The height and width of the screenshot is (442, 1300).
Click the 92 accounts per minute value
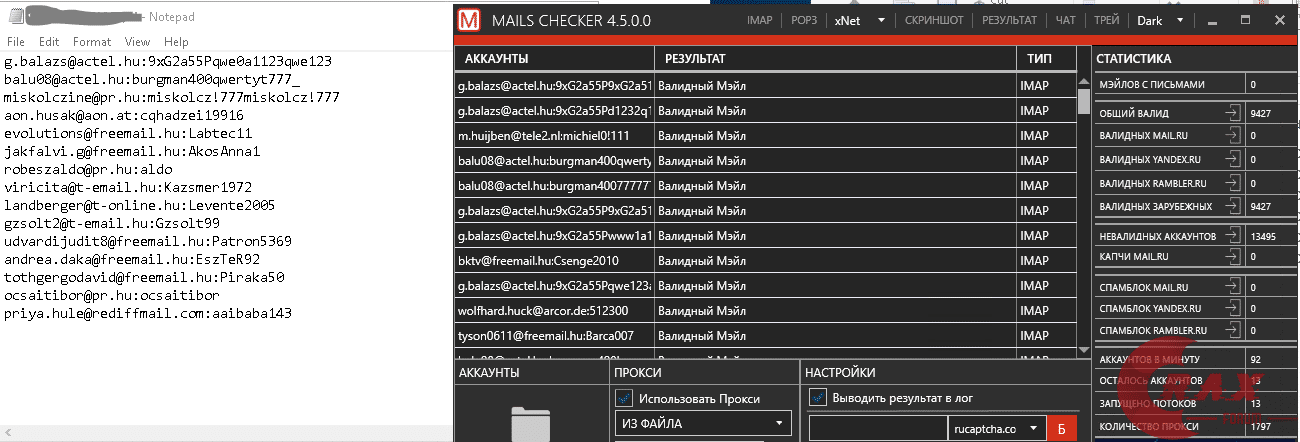pyautogui.click(x=1256, y=358)
